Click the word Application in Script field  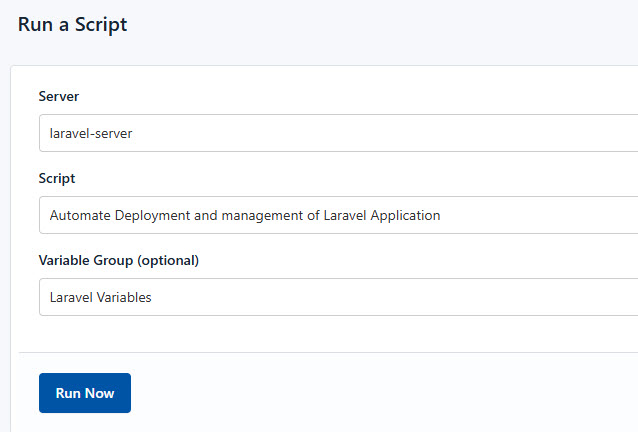click(403, 215)
